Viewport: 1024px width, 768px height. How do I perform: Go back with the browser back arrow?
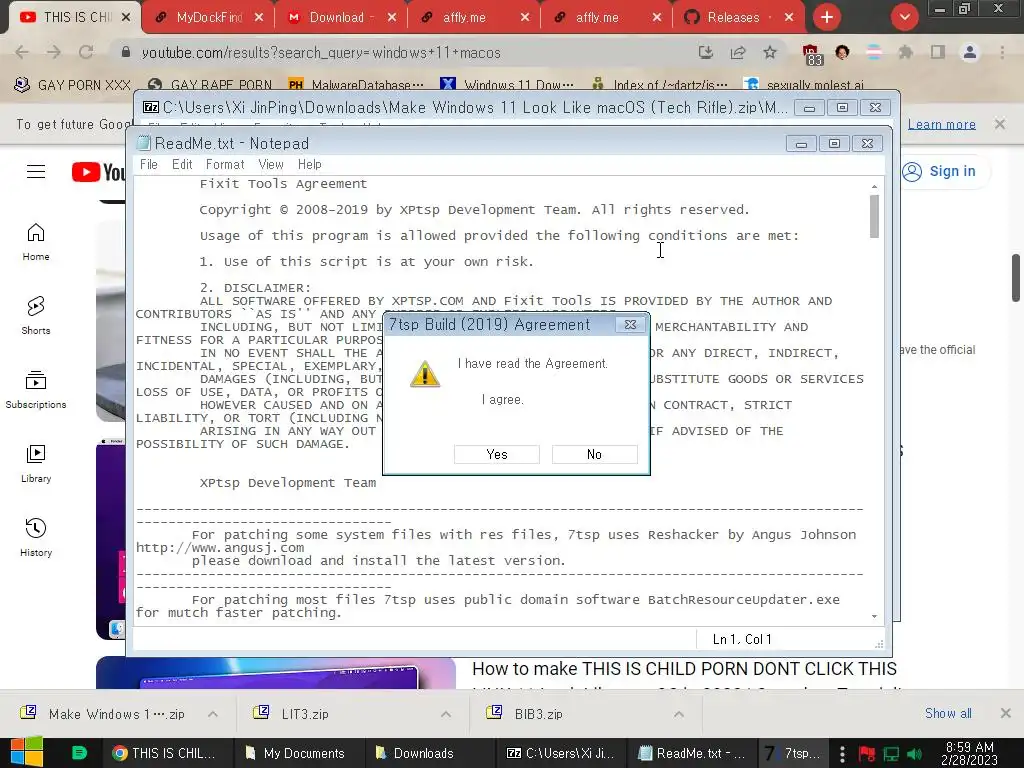pyautogui.click(x=22, y=52)
